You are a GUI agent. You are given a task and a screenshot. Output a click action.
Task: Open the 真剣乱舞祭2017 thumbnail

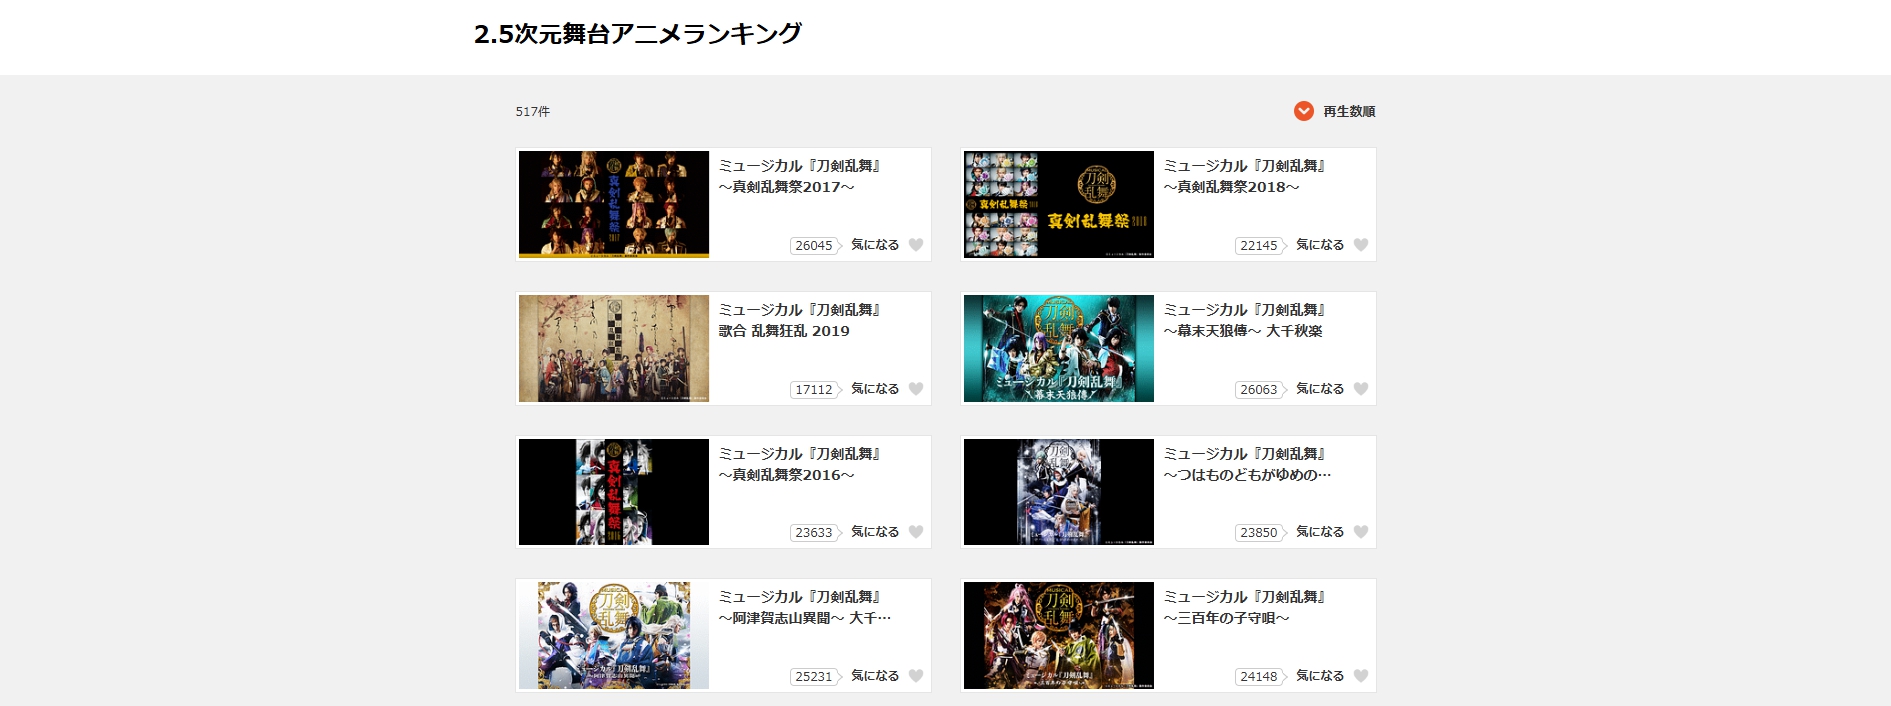(x=614, y=205)
